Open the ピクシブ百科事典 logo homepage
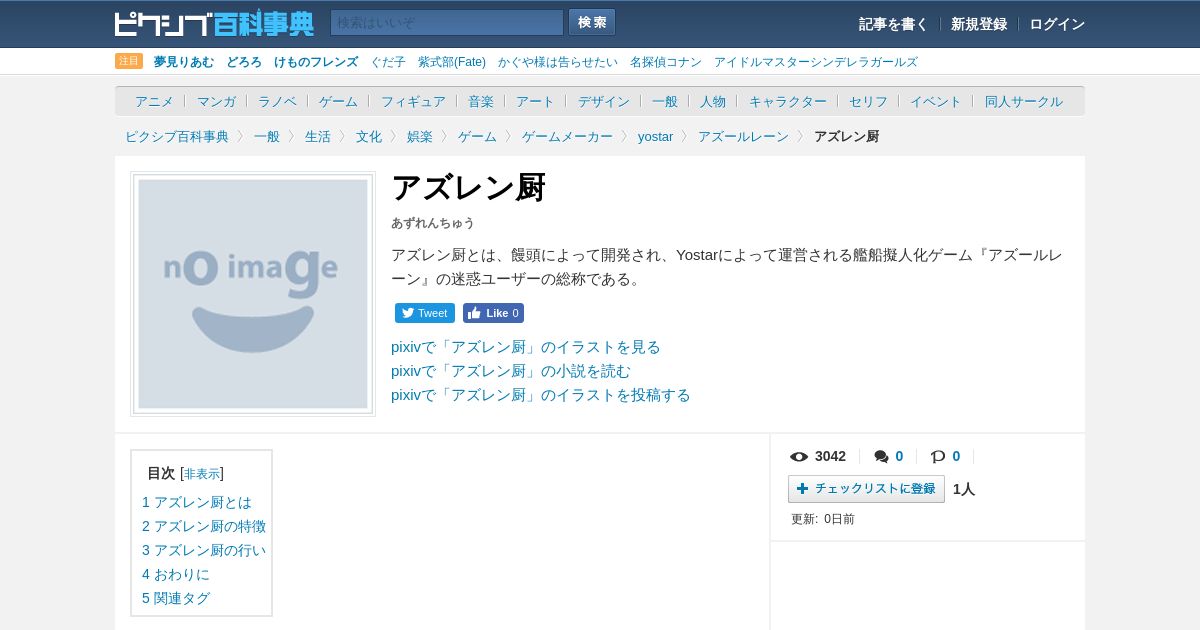The width and height of the screenshot is (1200, 630). click(214, 23)
